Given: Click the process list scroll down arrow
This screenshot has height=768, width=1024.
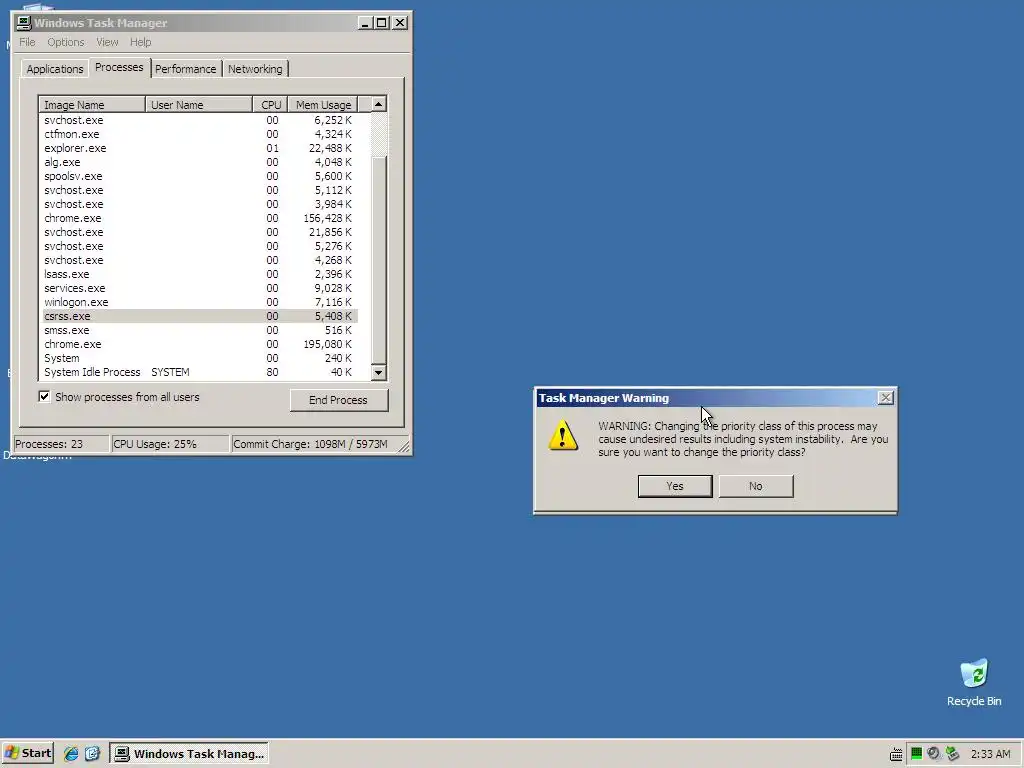Looking at the screenshot, I should tap(379, 372).
